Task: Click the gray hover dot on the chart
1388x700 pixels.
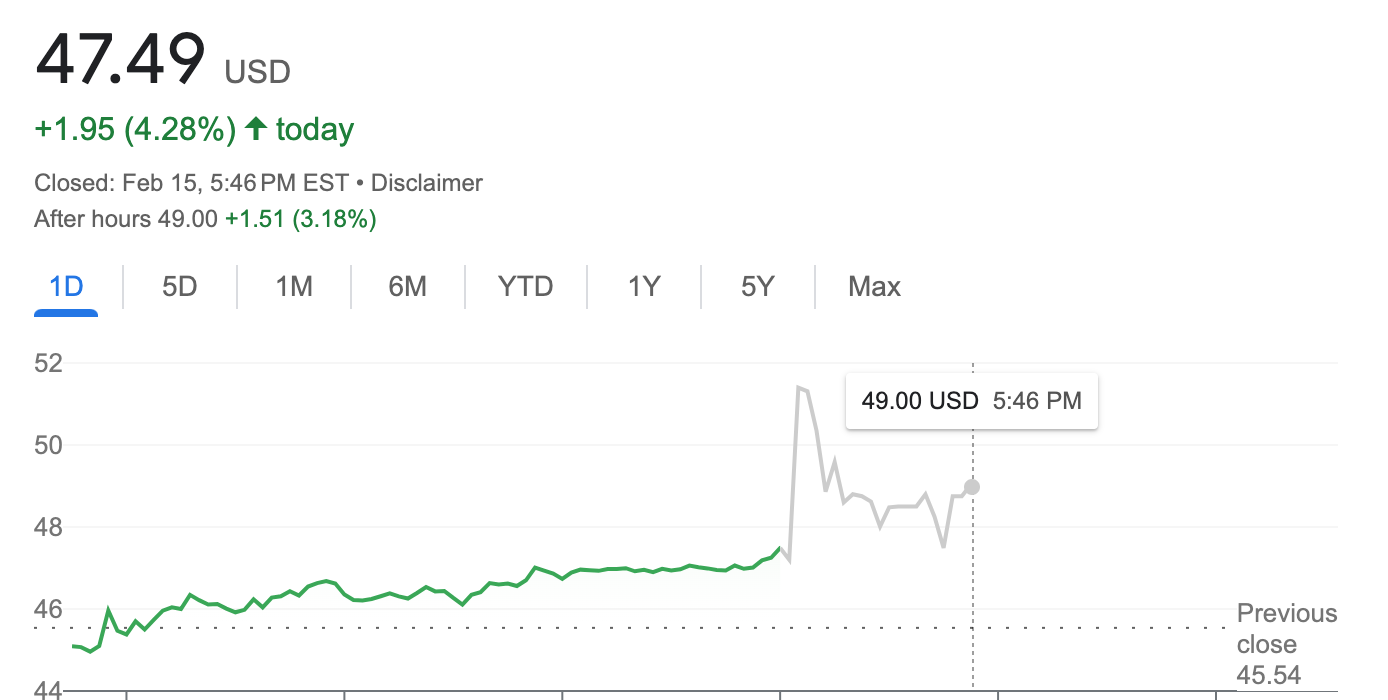Action: click(972, 487)
